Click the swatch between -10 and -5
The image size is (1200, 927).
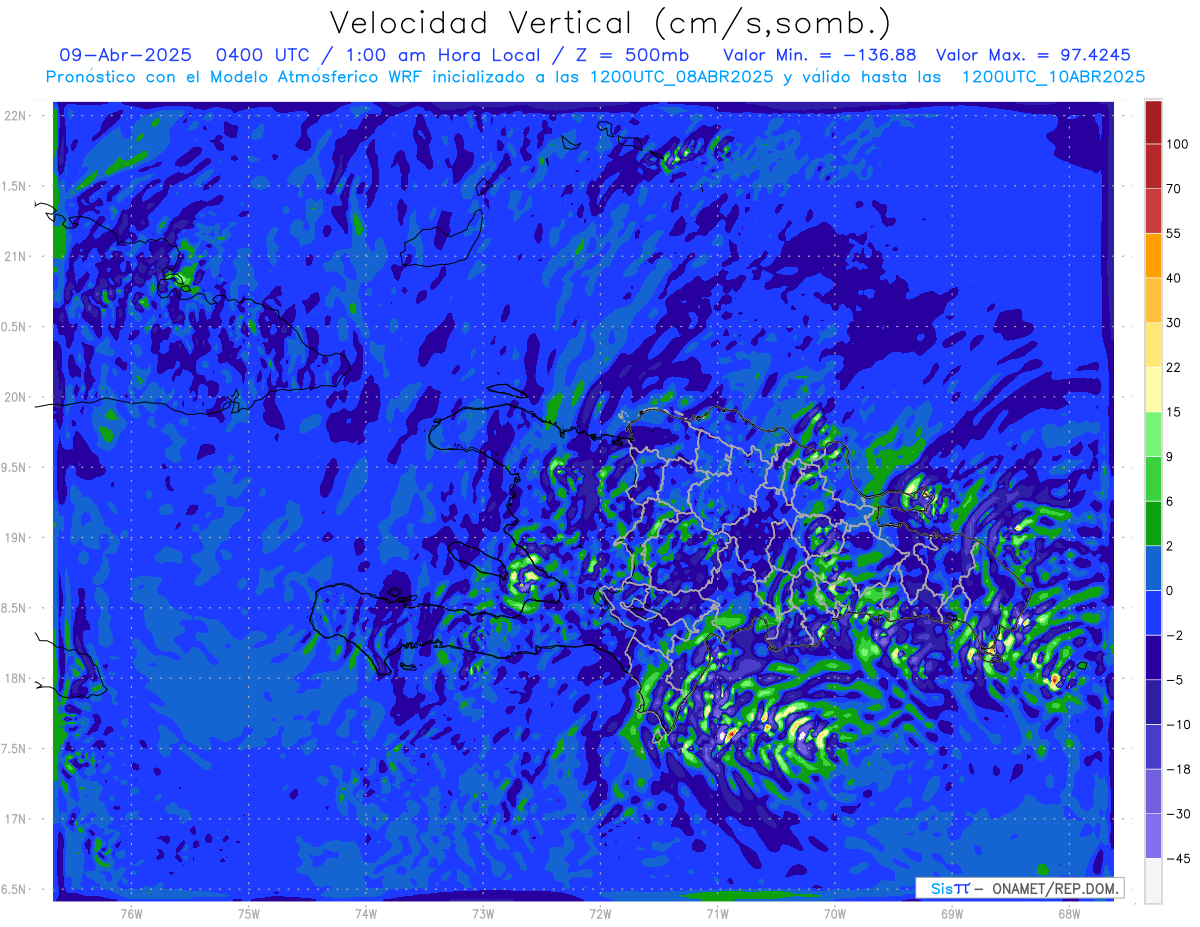click(1153, 702)
